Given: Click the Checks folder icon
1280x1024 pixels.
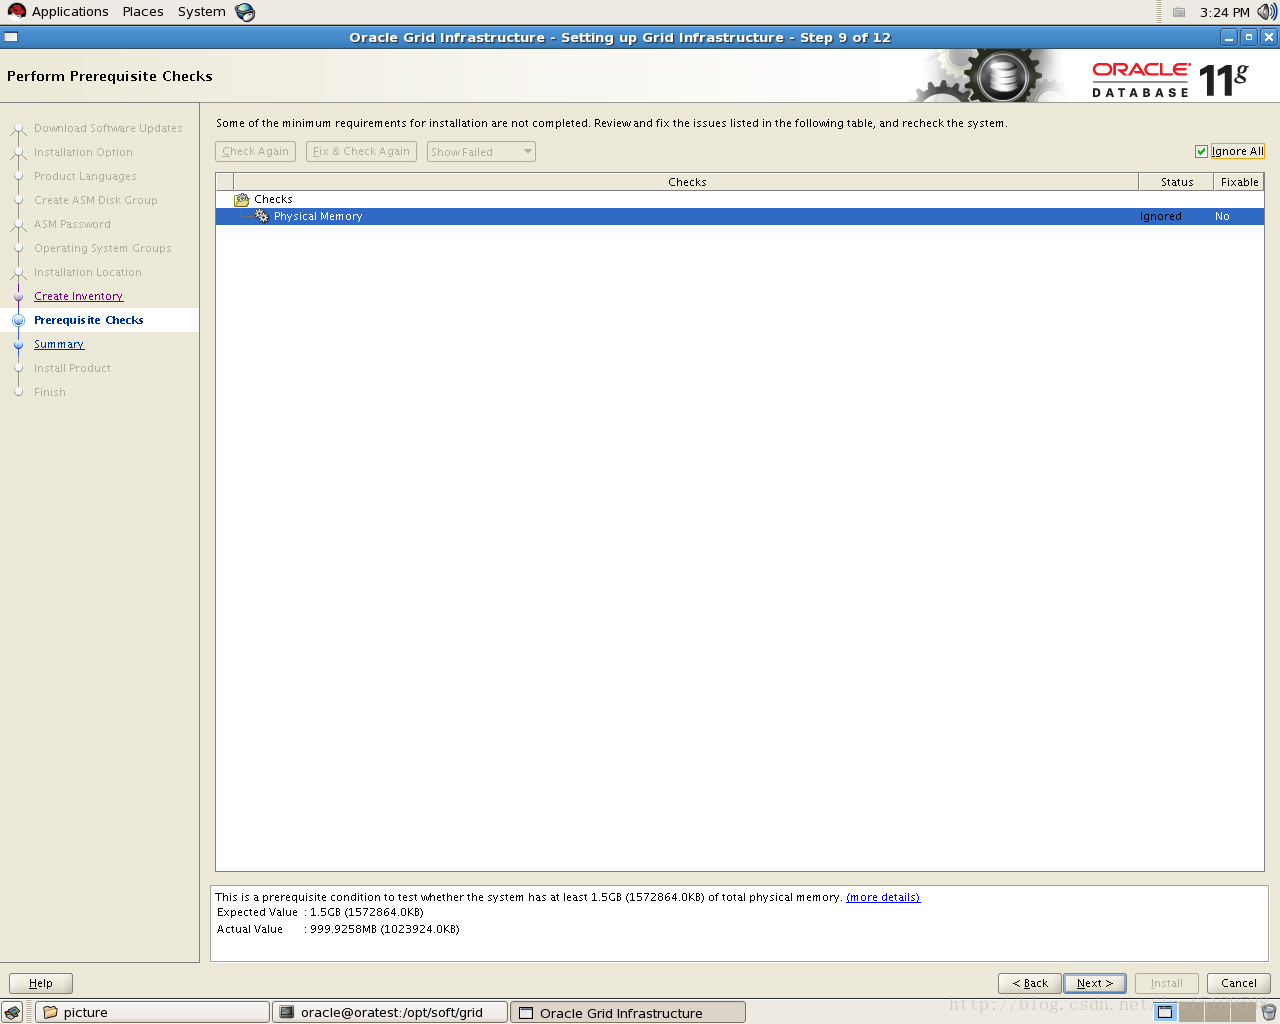Looking at the screenshot, I should [x=242, y=199].
